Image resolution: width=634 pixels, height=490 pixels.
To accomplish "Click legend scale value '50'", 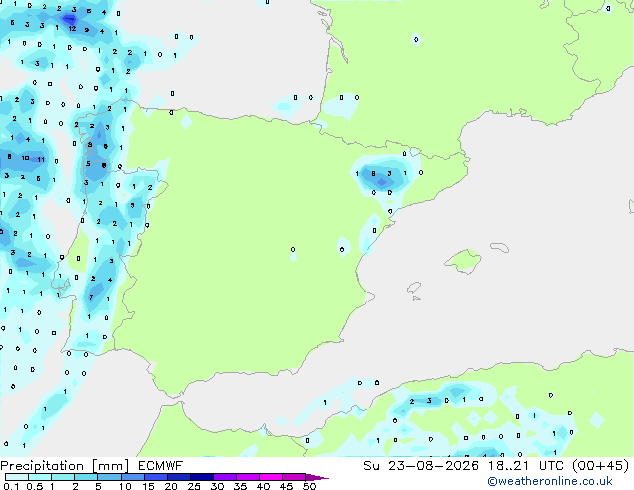I will pyautogui.click(x=309, y=486).
